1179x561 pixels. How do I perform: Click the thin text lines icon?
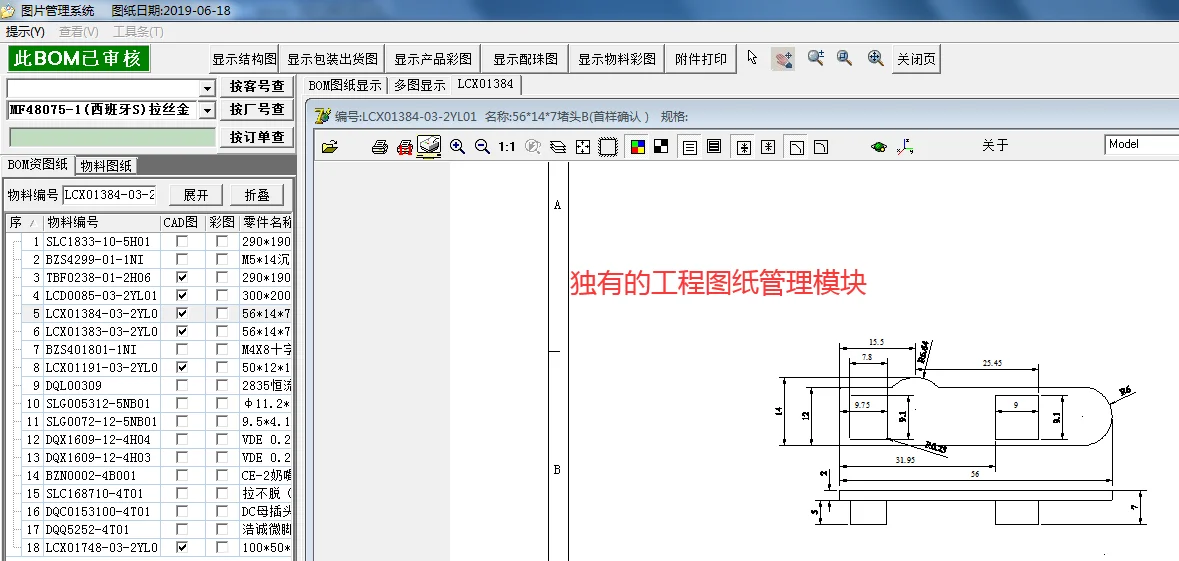[x=690, y=147]
